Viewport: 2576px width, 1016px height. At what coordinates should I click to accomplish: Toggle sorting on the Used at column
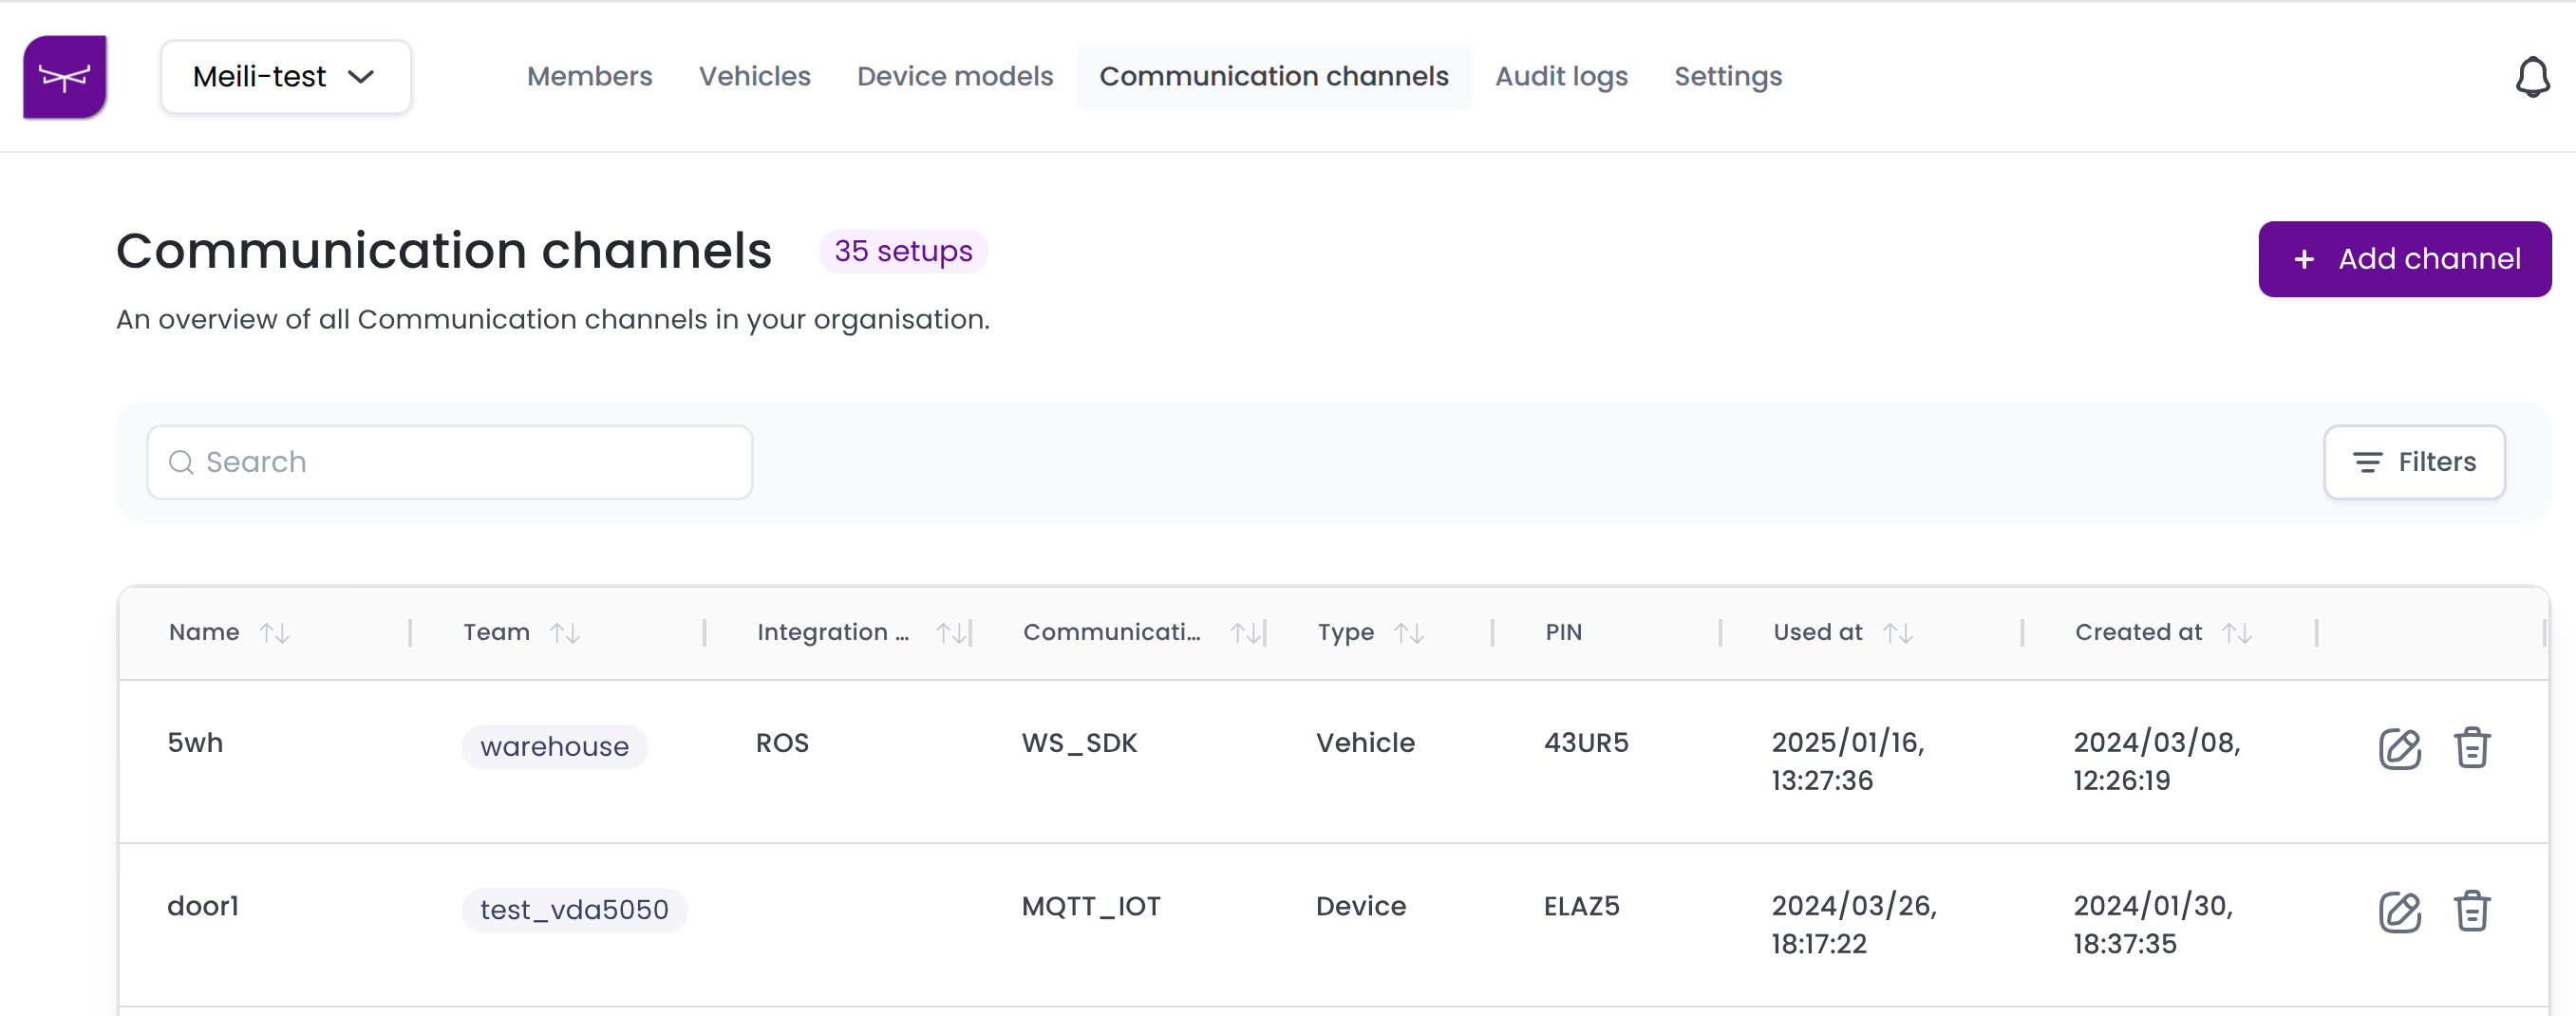(x=1899, y=632)
